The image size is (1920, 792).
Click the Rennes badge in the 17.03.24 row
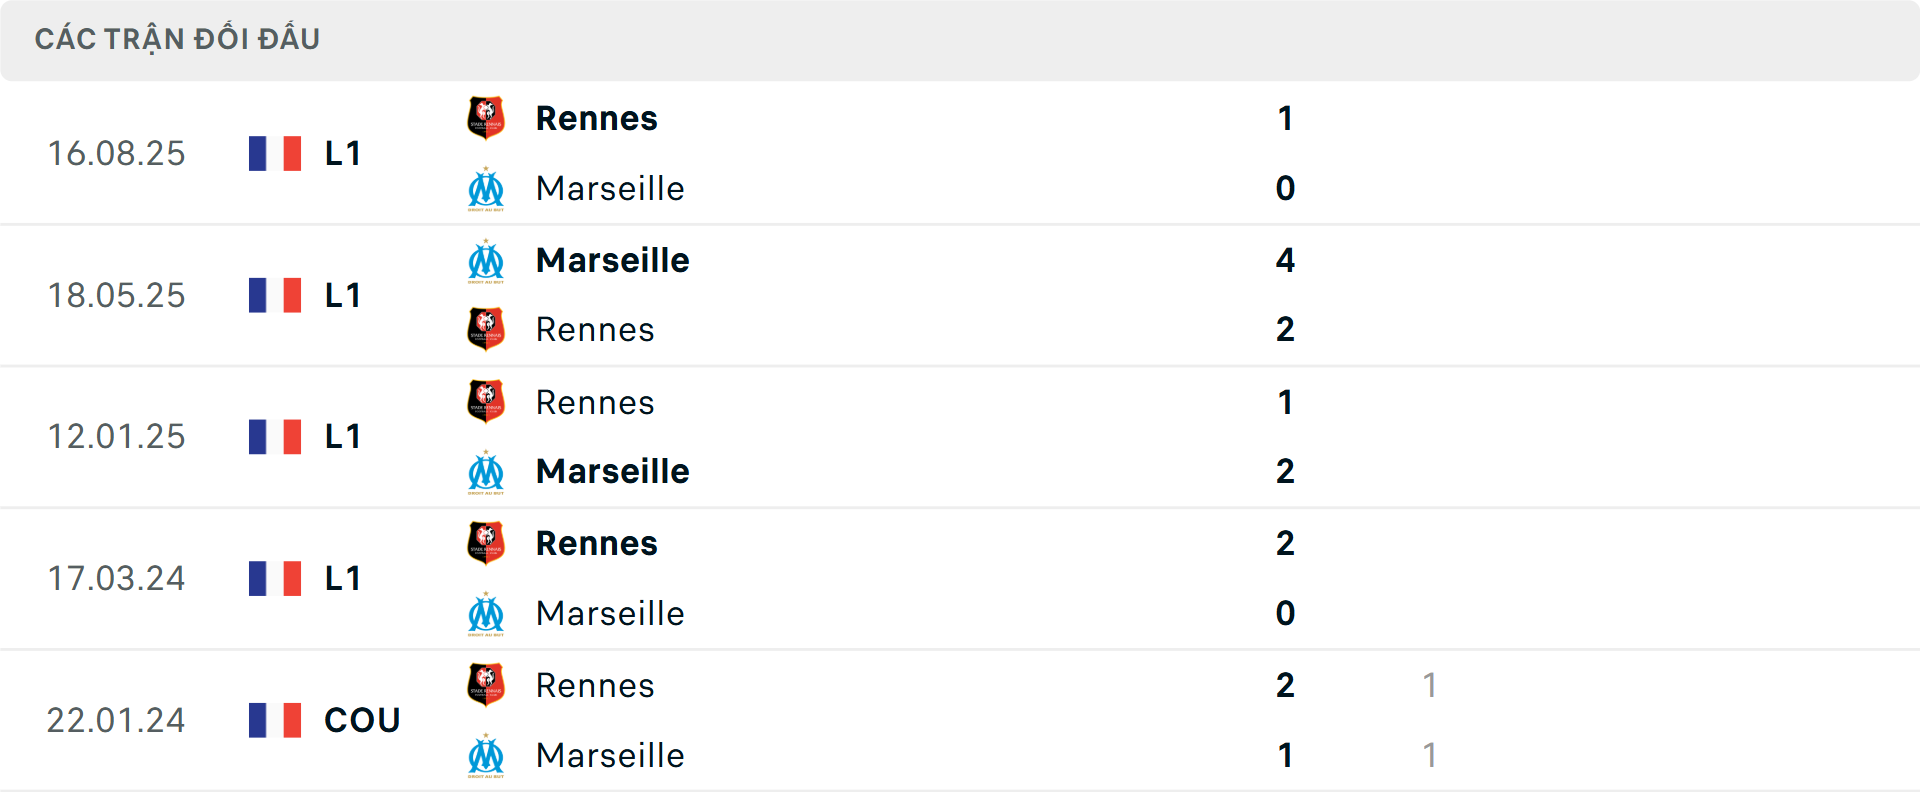coord(486,543)
